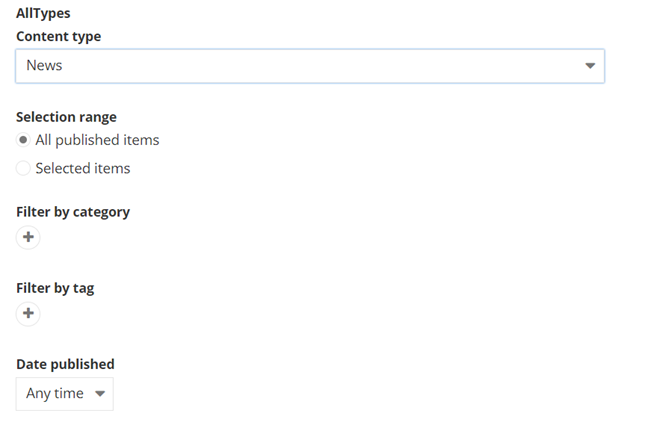650x428 pixels.
Task: Click the Filter by tag label
Action: pyautogui.click(x=55, y=288)
